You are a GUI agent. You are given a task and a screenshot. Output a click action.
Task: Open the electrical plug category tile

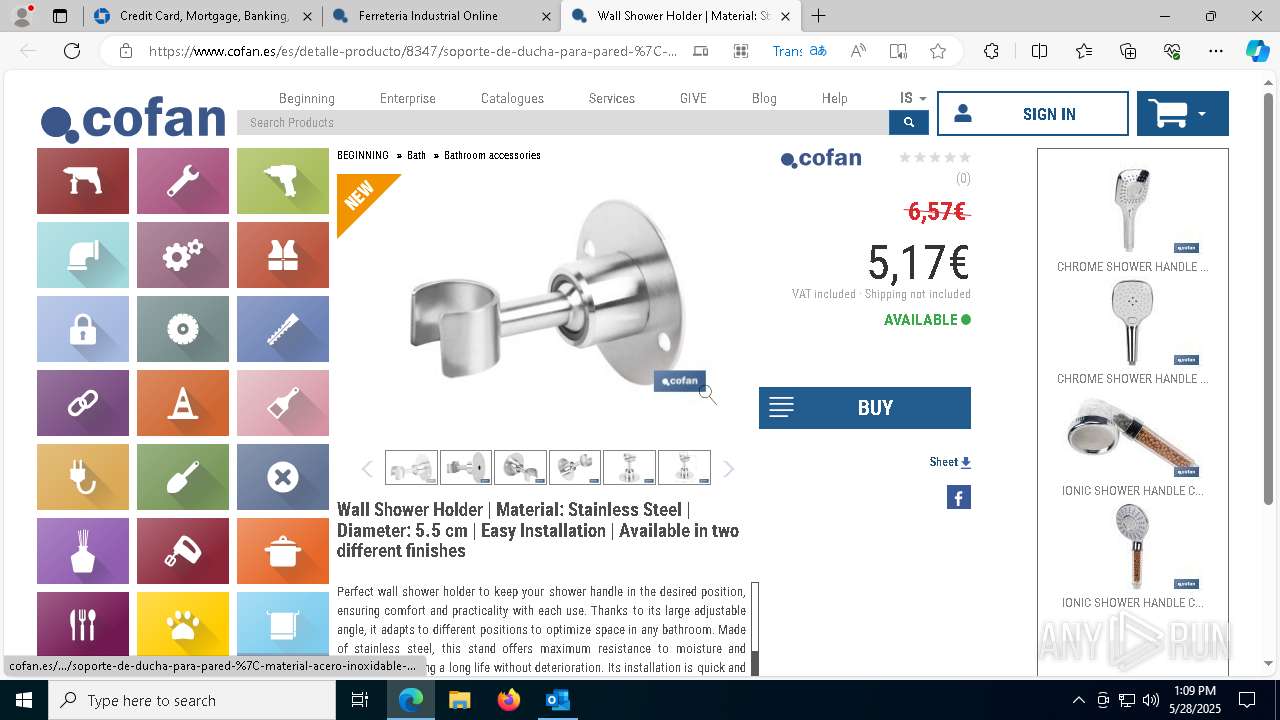pyautogui.click(x=83, y=477)
